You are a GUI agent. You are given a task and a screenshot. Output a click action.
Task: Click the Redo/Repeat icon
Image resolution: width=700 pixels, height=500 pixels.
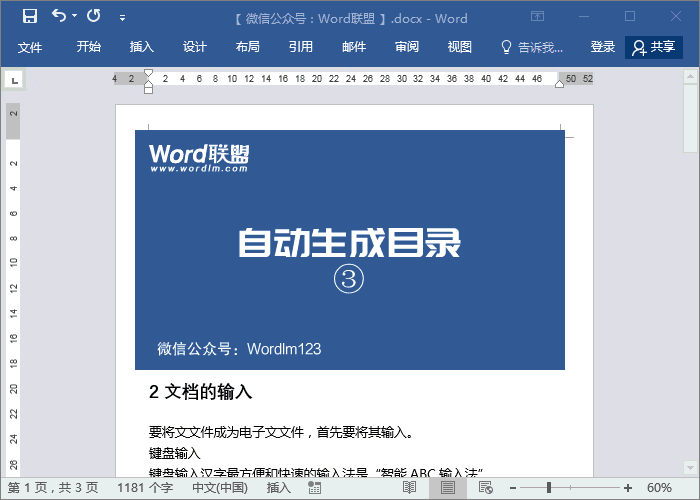click(x=94, y=16)
